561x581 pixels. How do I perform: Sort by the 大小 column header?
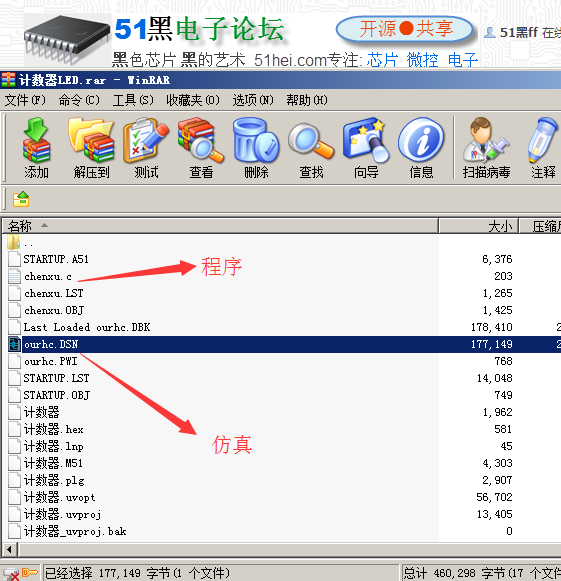click(x=479, y=226)
